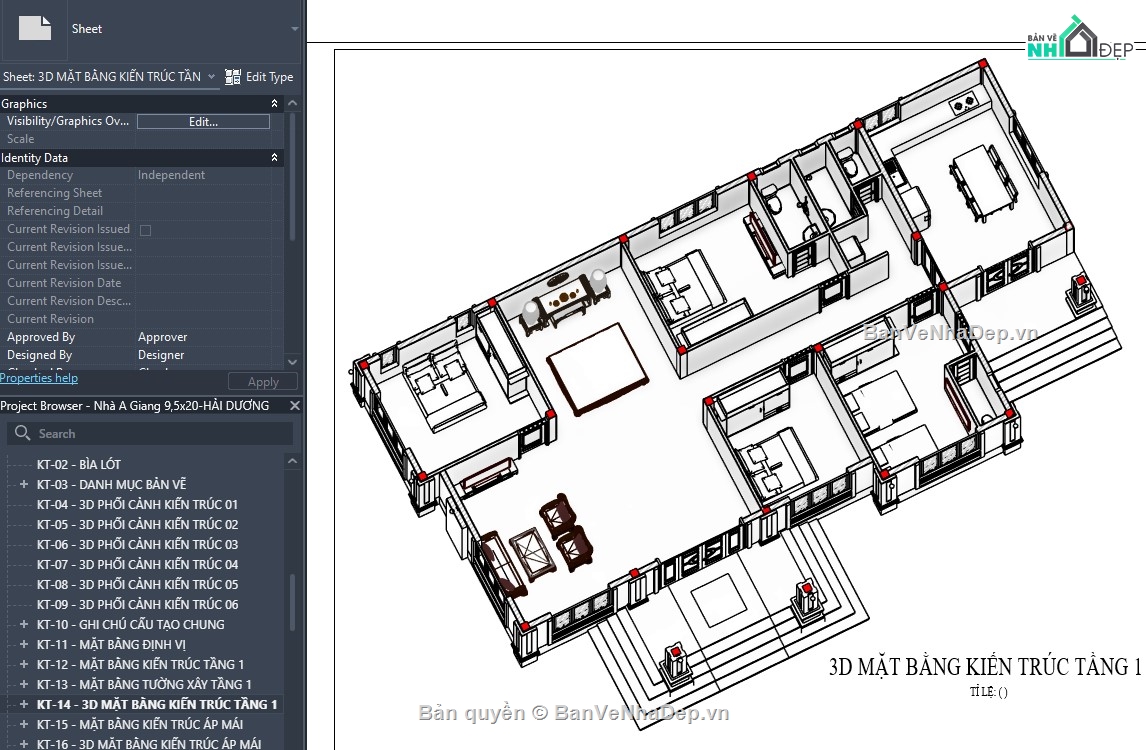This screenshot has width=1146, height=750.
Task: Select sheet KT-06 - 3D PHỐI CẢNH KIẾN TRÚC 03
Action: [137, 545]
